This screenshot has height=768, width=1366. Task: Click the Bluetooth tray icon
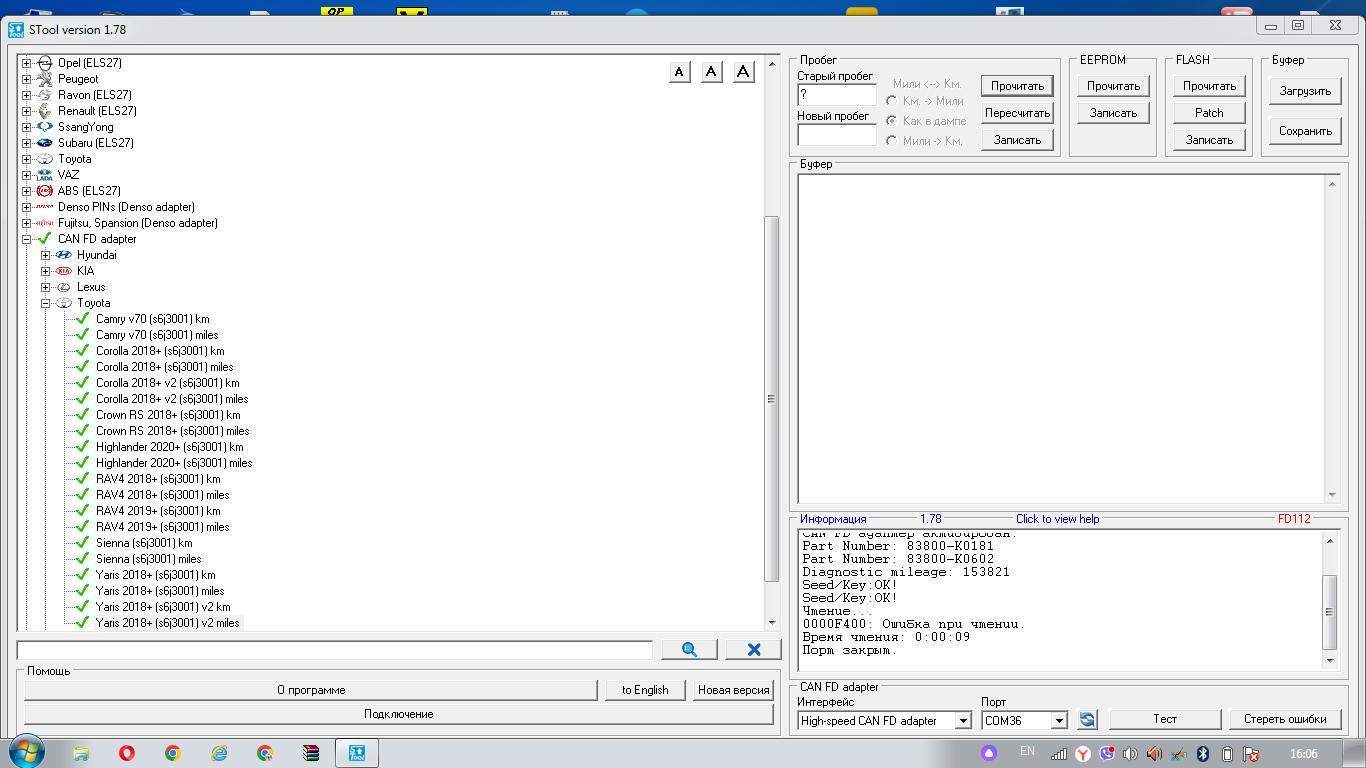[1203, 754]
